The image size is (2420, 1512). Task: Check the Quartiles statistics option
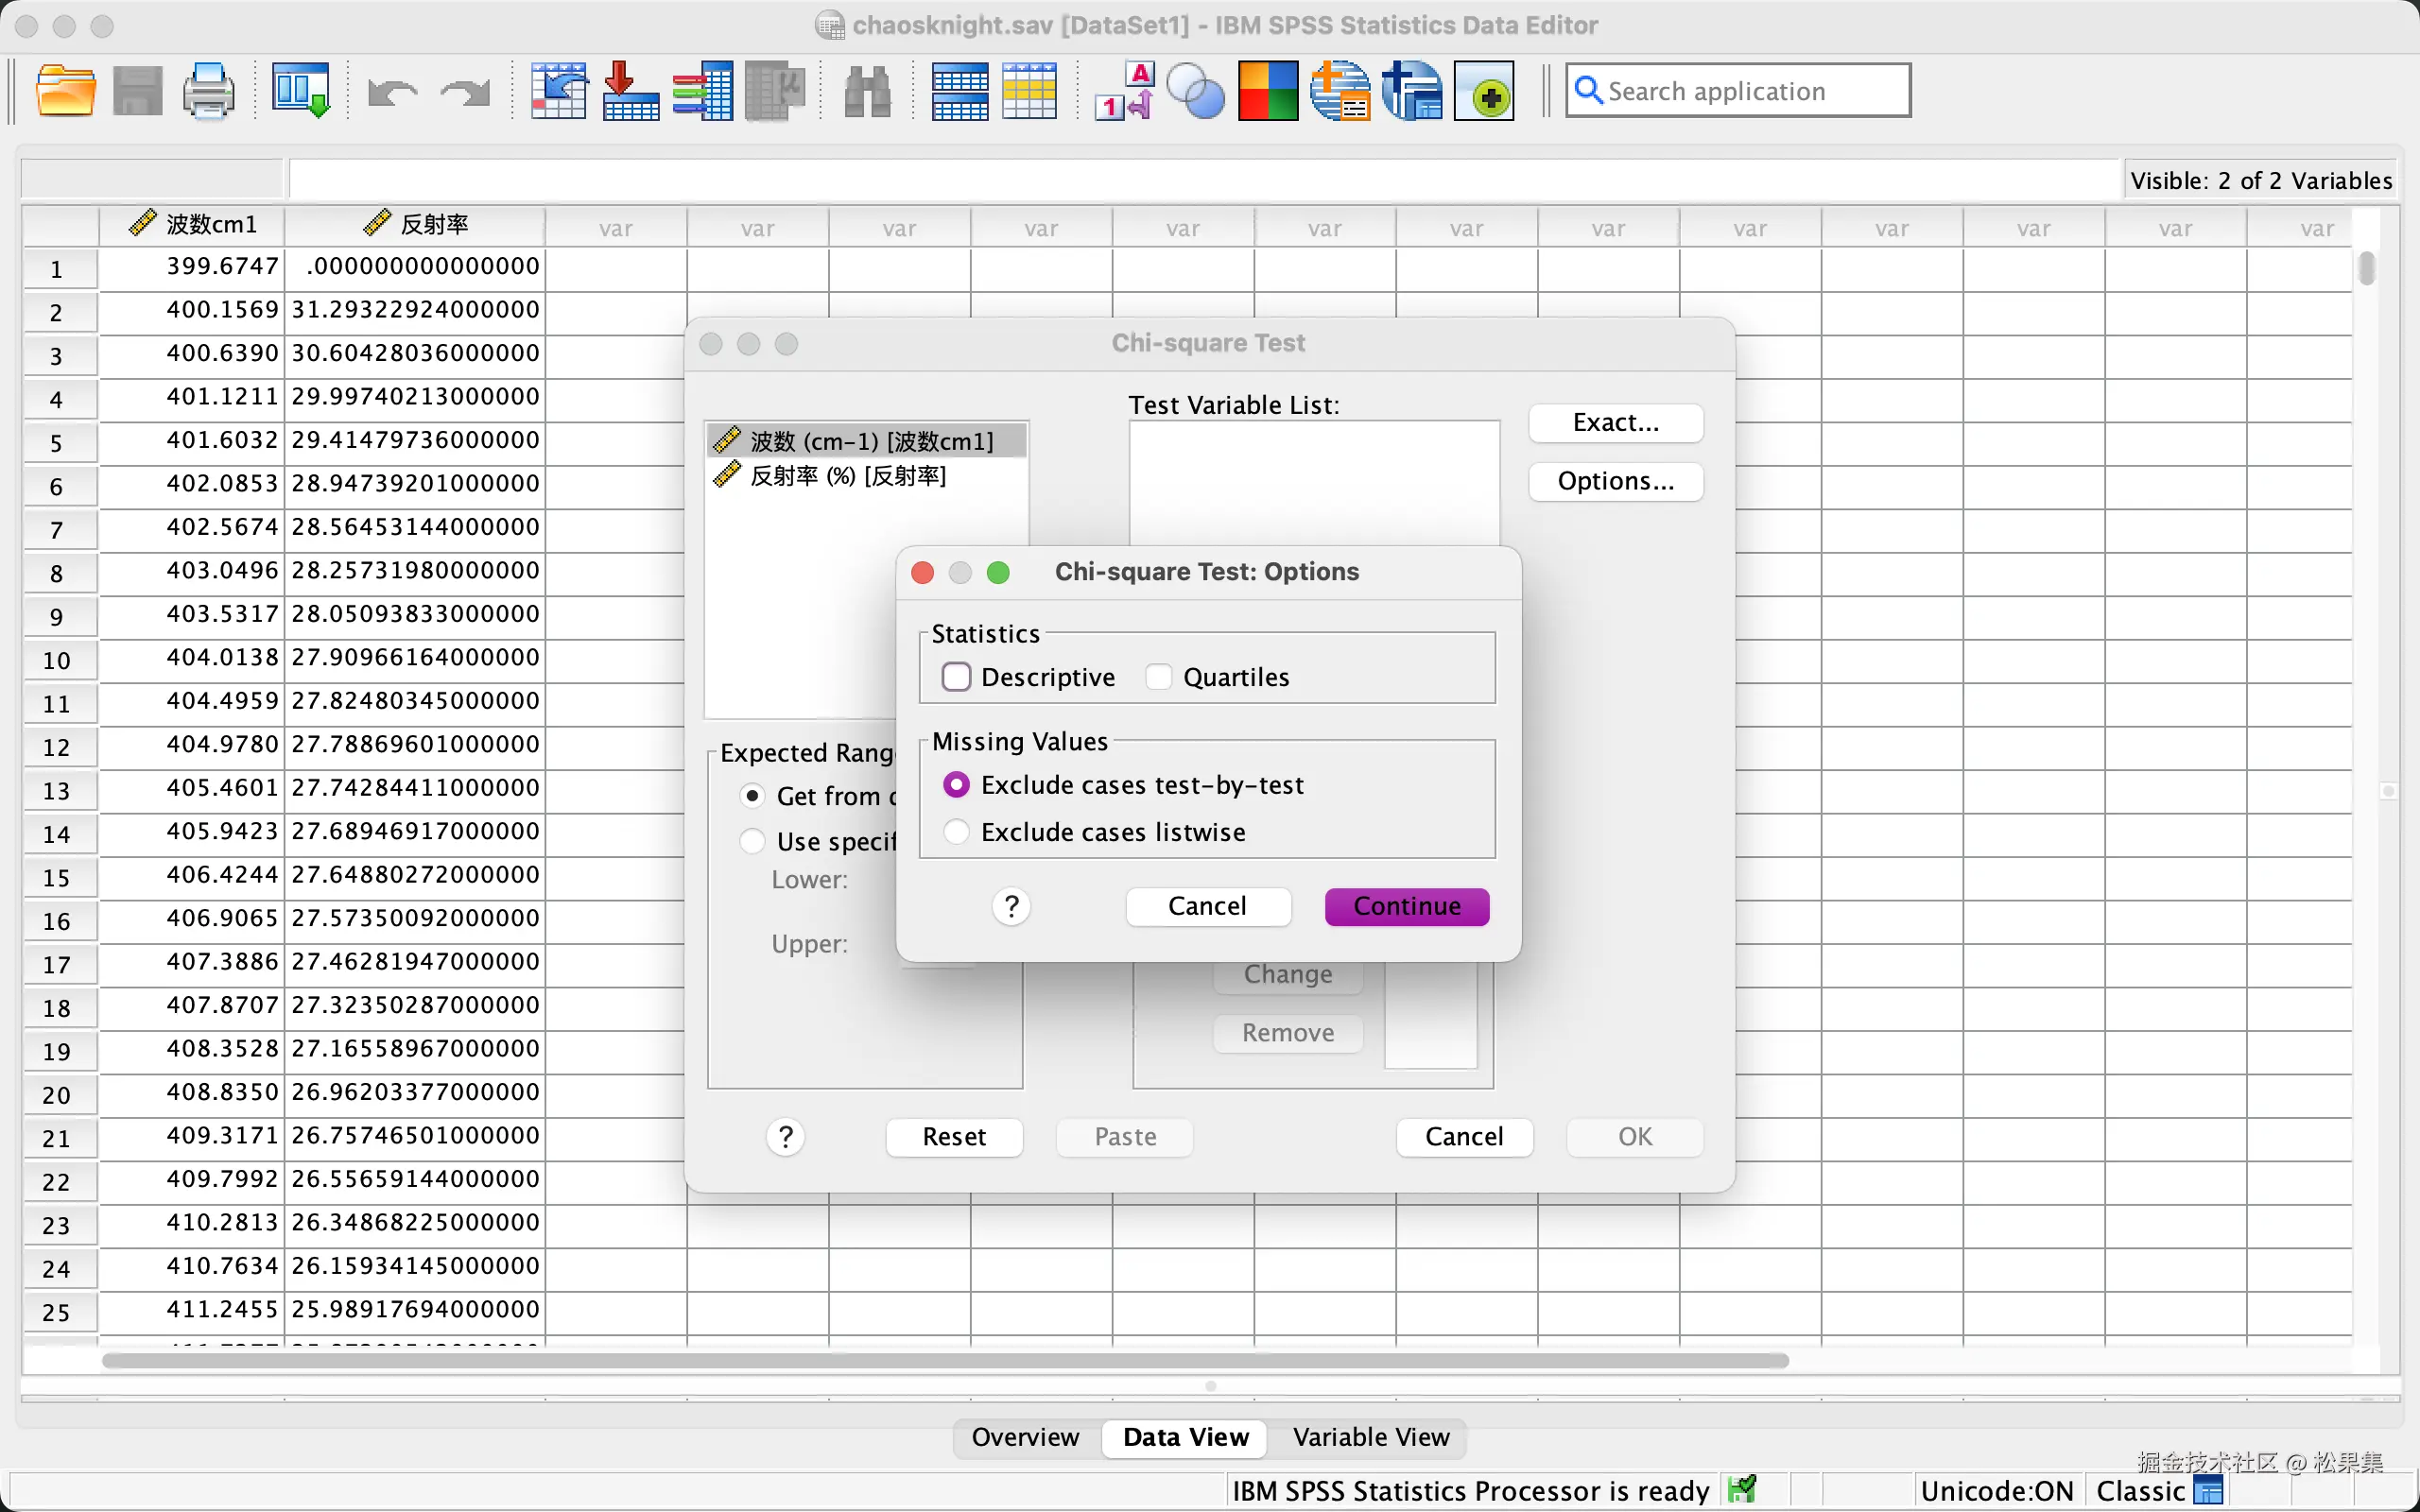tap(1158, 677)
